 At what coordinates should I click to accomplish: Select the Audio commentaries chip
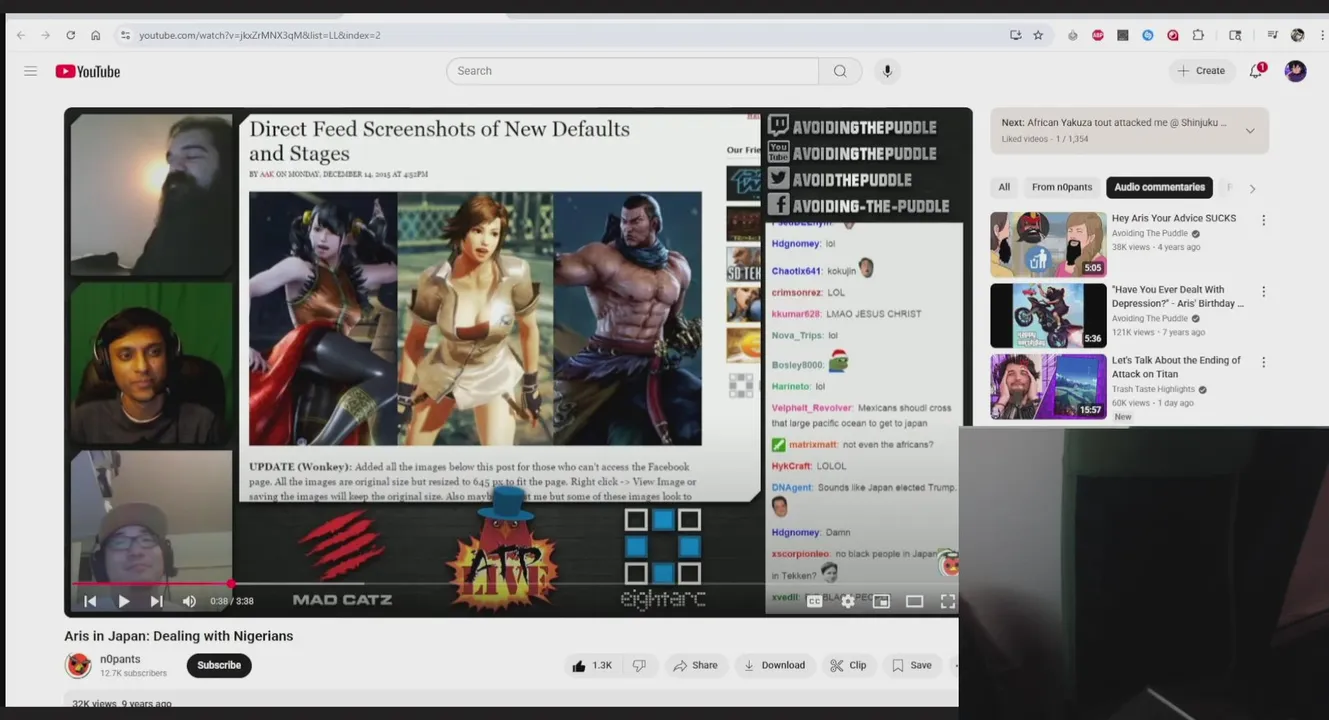1159,187
